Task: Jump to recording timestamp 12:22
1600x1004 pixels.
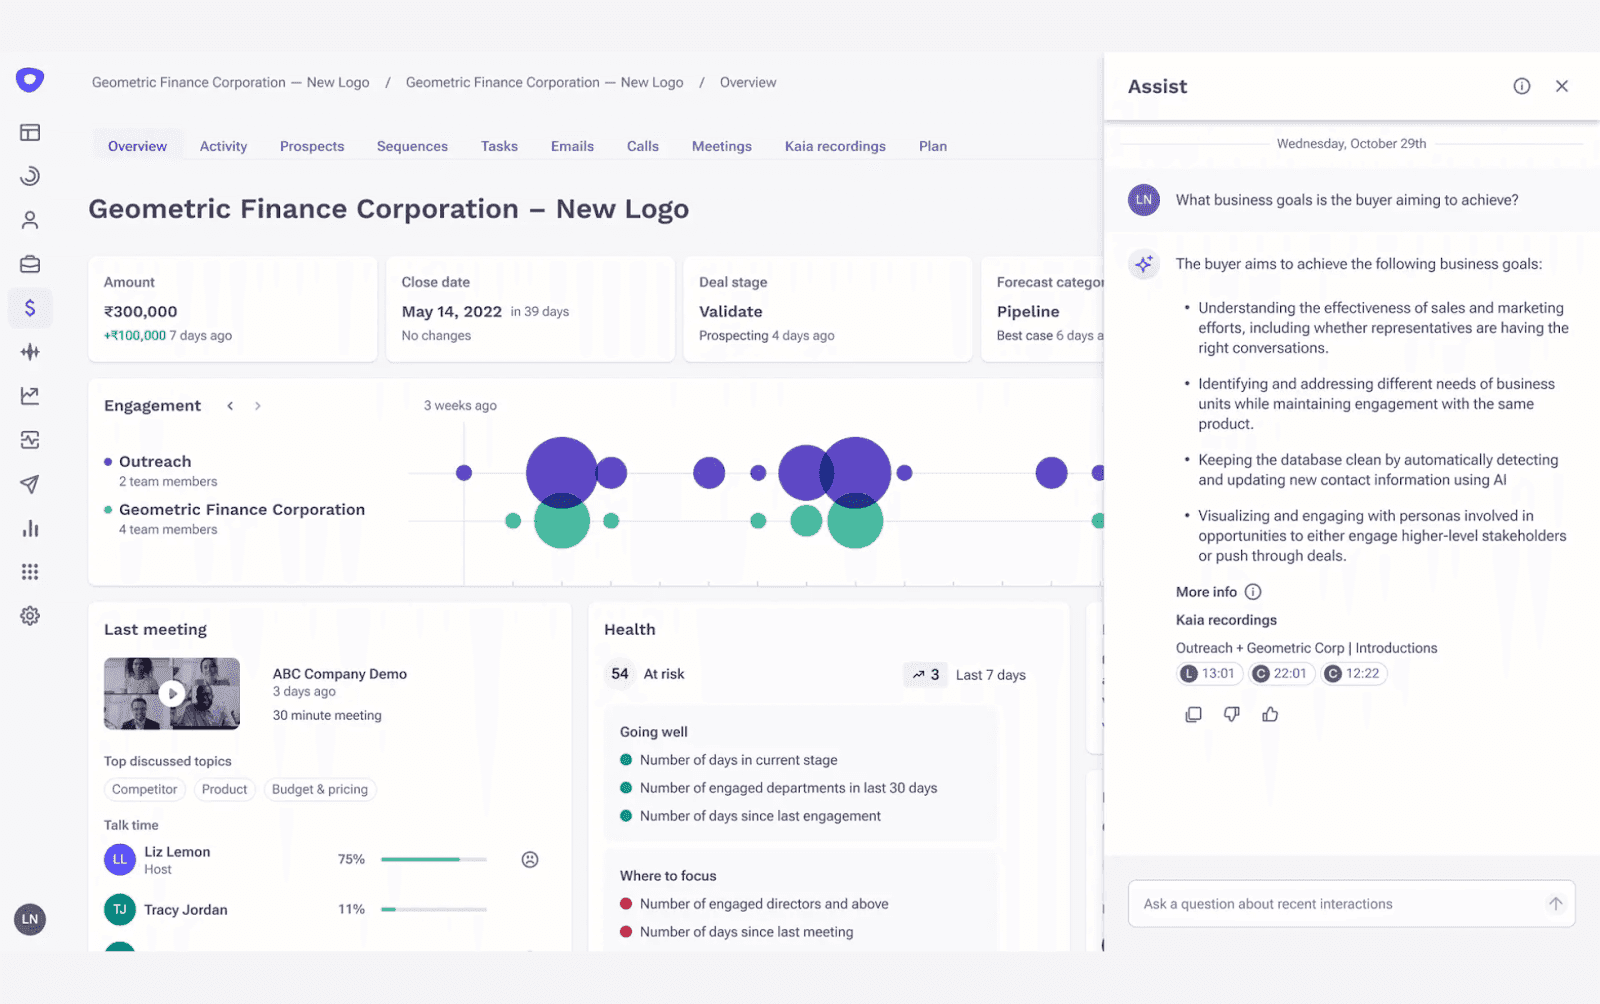Action: pos(1353,673)
